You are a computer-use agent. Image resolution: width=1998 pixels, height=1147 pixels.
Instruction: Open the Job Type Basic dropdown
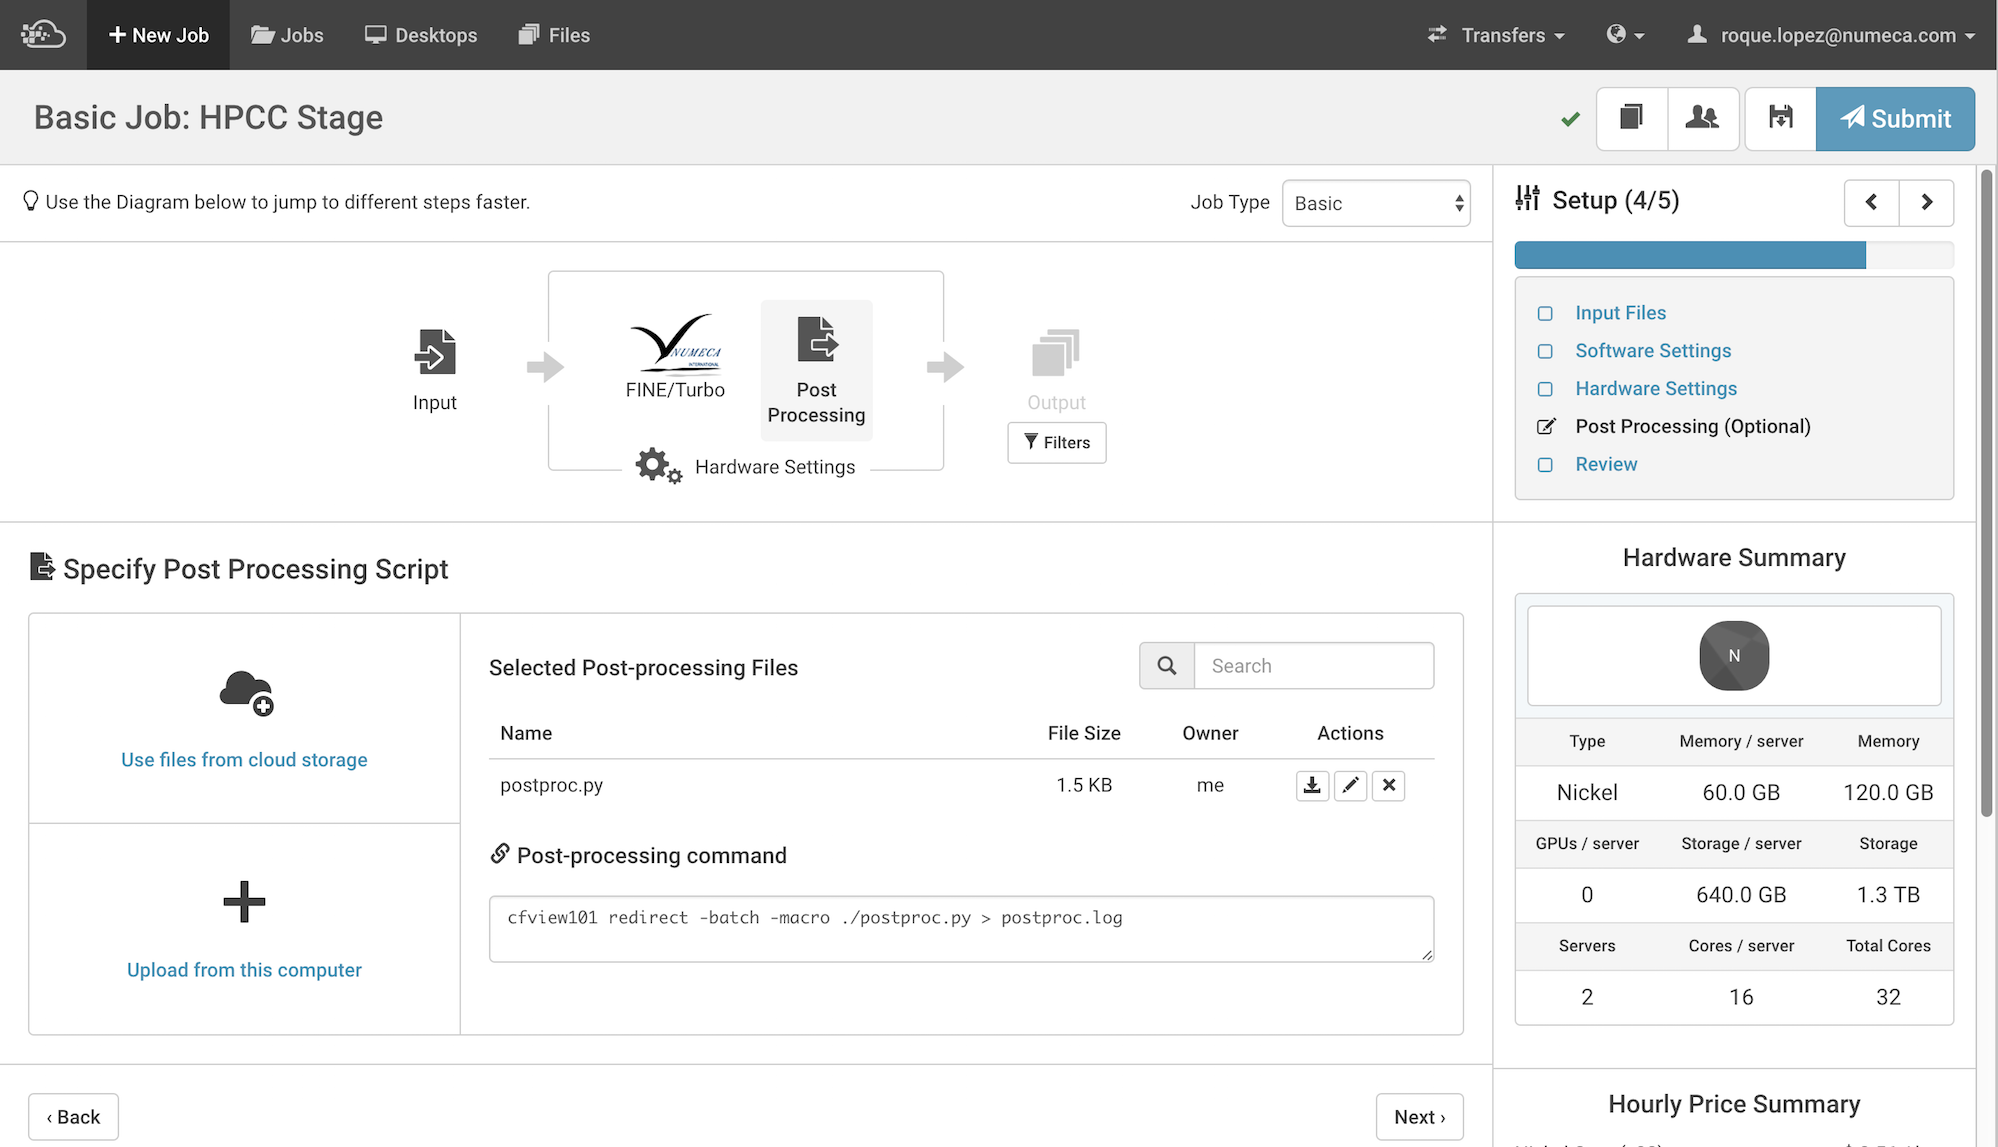1376,203
